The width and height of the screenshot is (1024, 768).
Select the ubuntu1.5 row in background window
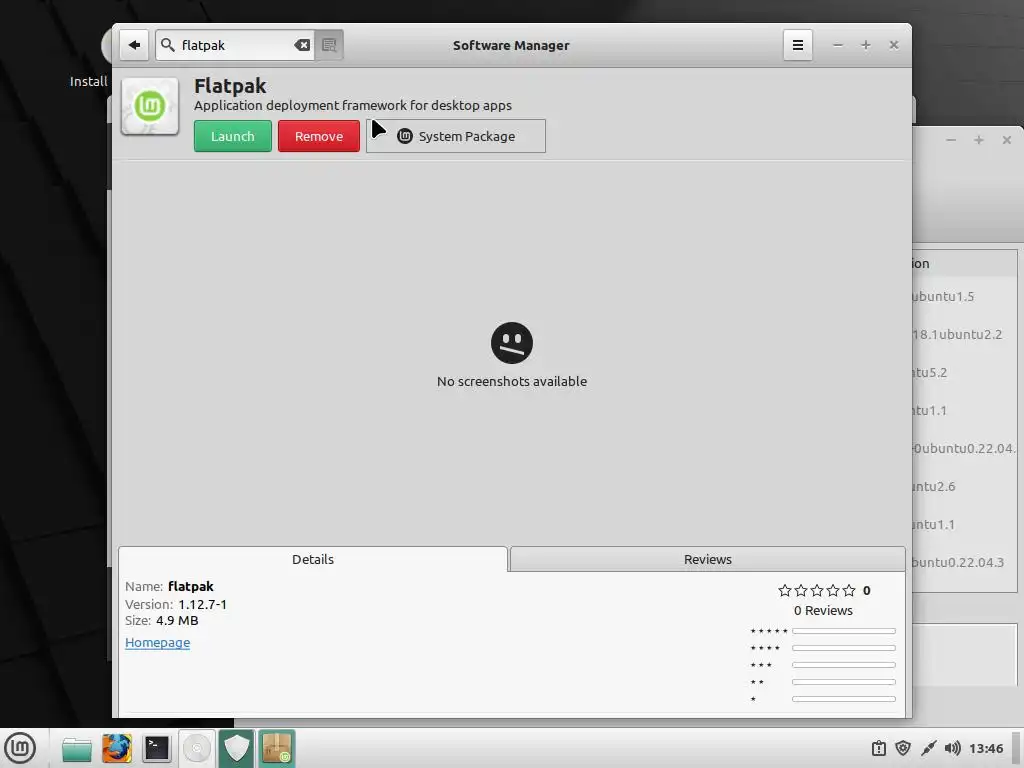tap(964, 296)
